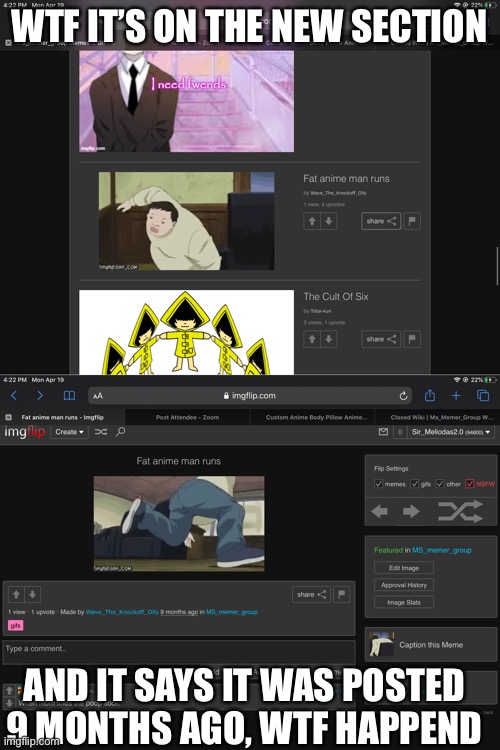500x750 pixels.
Task: Play the running legs gif on detail page
Action: (x=179, y=524)
